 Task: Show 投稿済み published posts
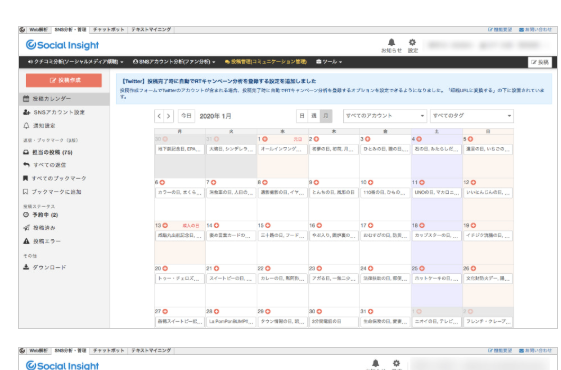tap(39, 228)
